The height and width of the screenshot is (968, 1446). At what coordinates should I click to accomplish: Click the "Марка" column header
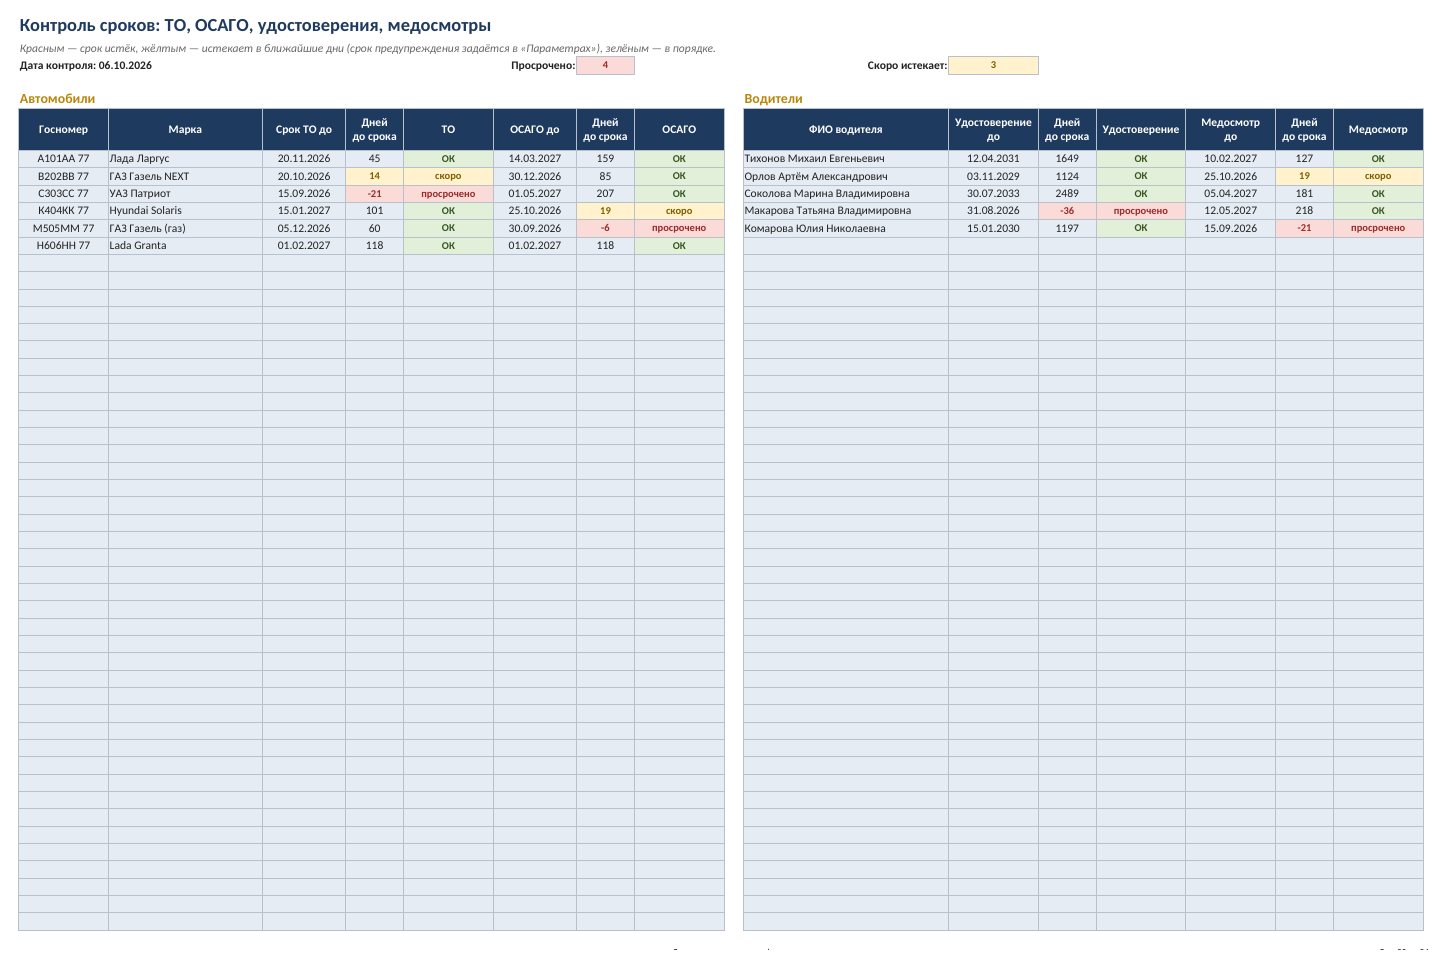click(x=185, y=130)
